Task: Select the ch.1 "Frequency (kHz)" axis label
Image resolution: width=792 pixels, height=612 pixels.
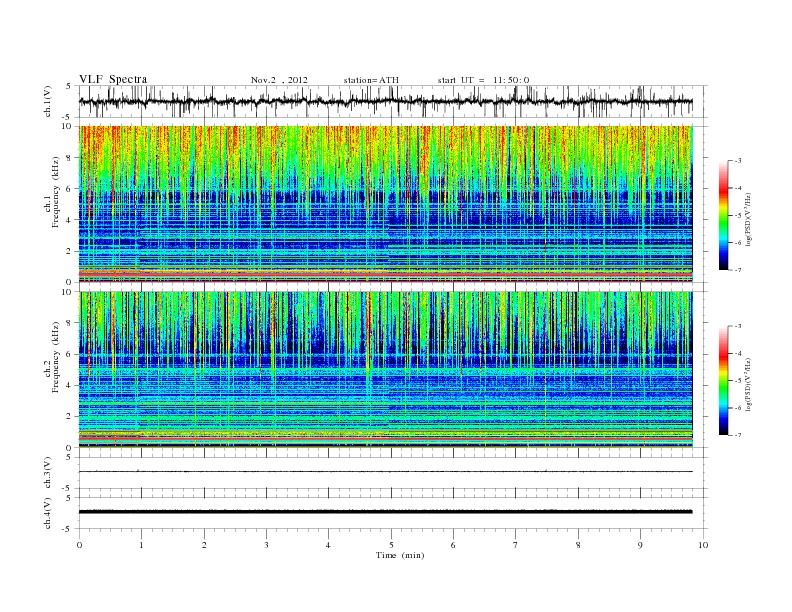Action: coord(55,192)
